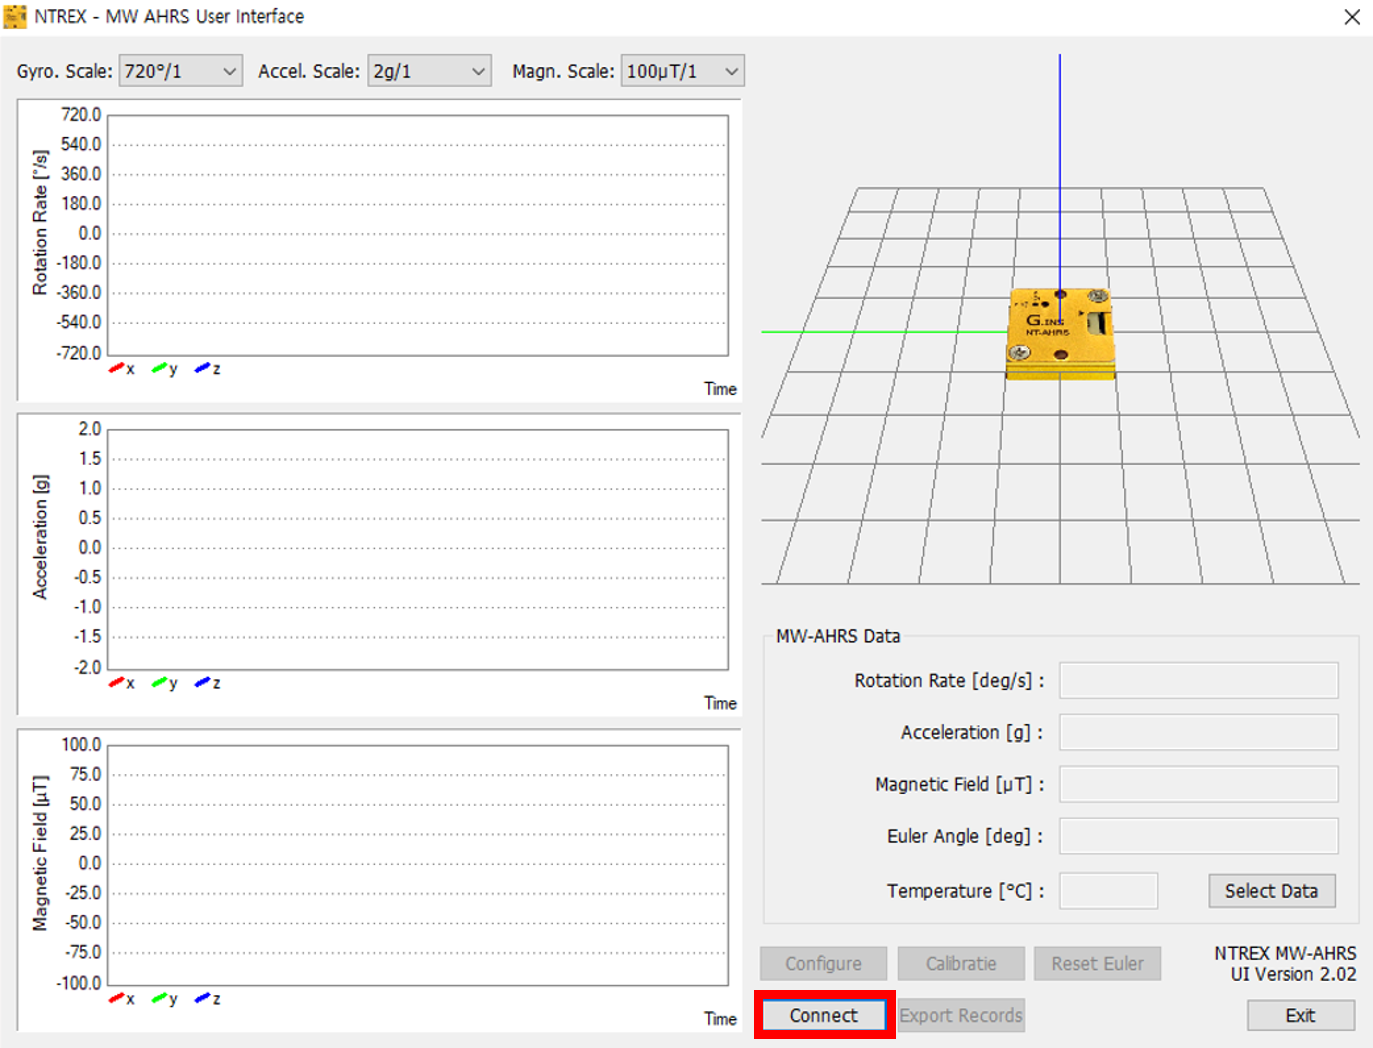Click the Acceleration [g] chart axis label
The height and width of the screenshot is (1048, 1373).
pyautogui.click(x=40, y=537)
